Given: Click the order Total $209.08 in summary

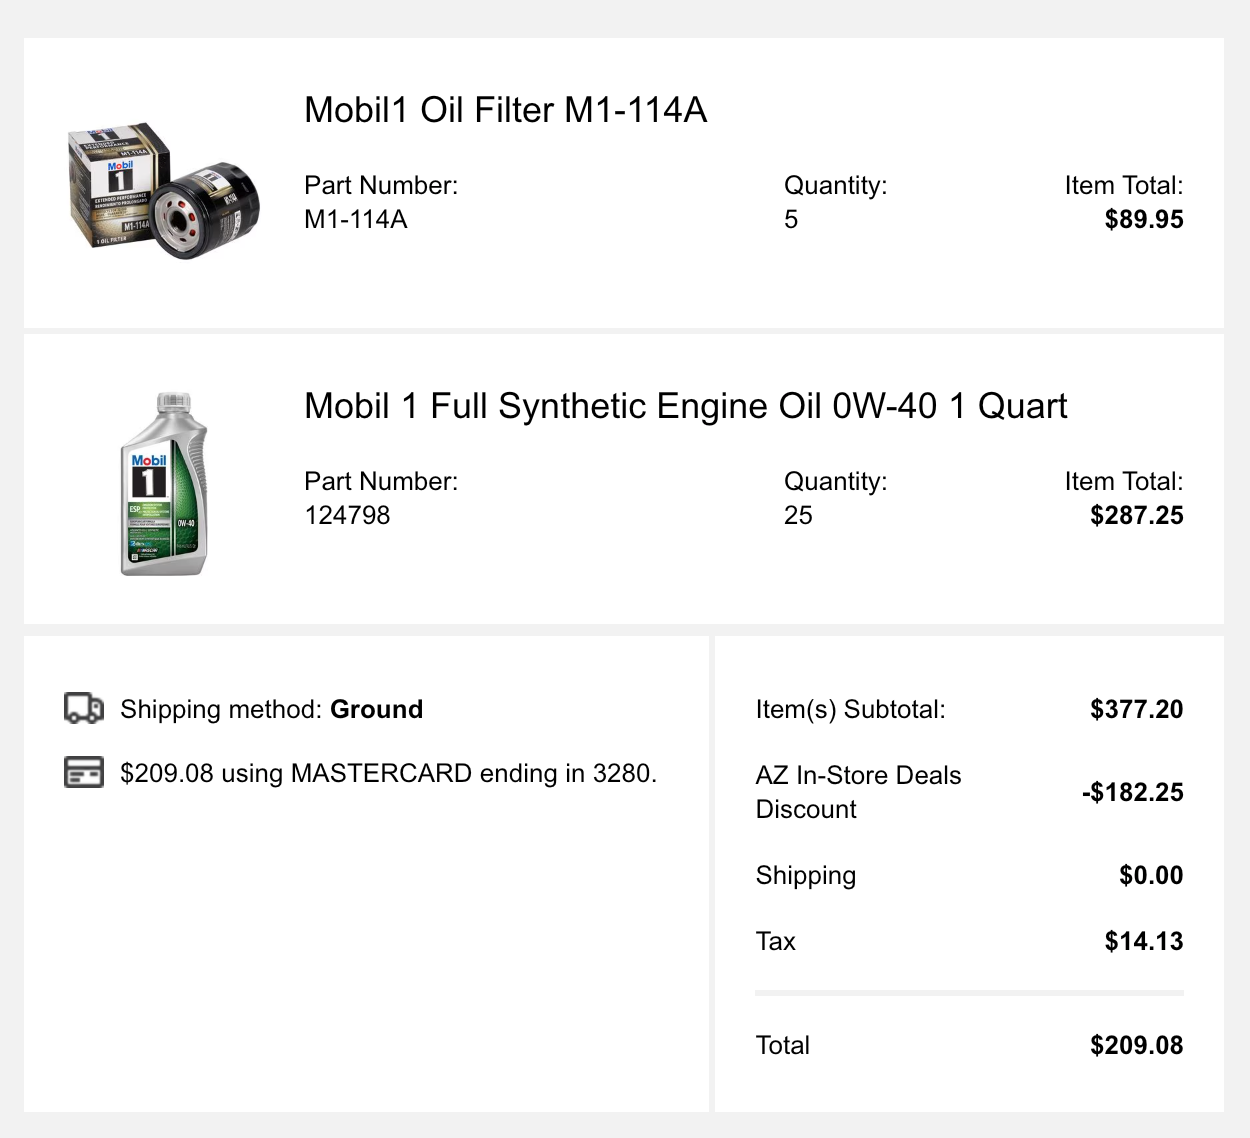Looking at the screenshot, I should click(1136, 1046).
